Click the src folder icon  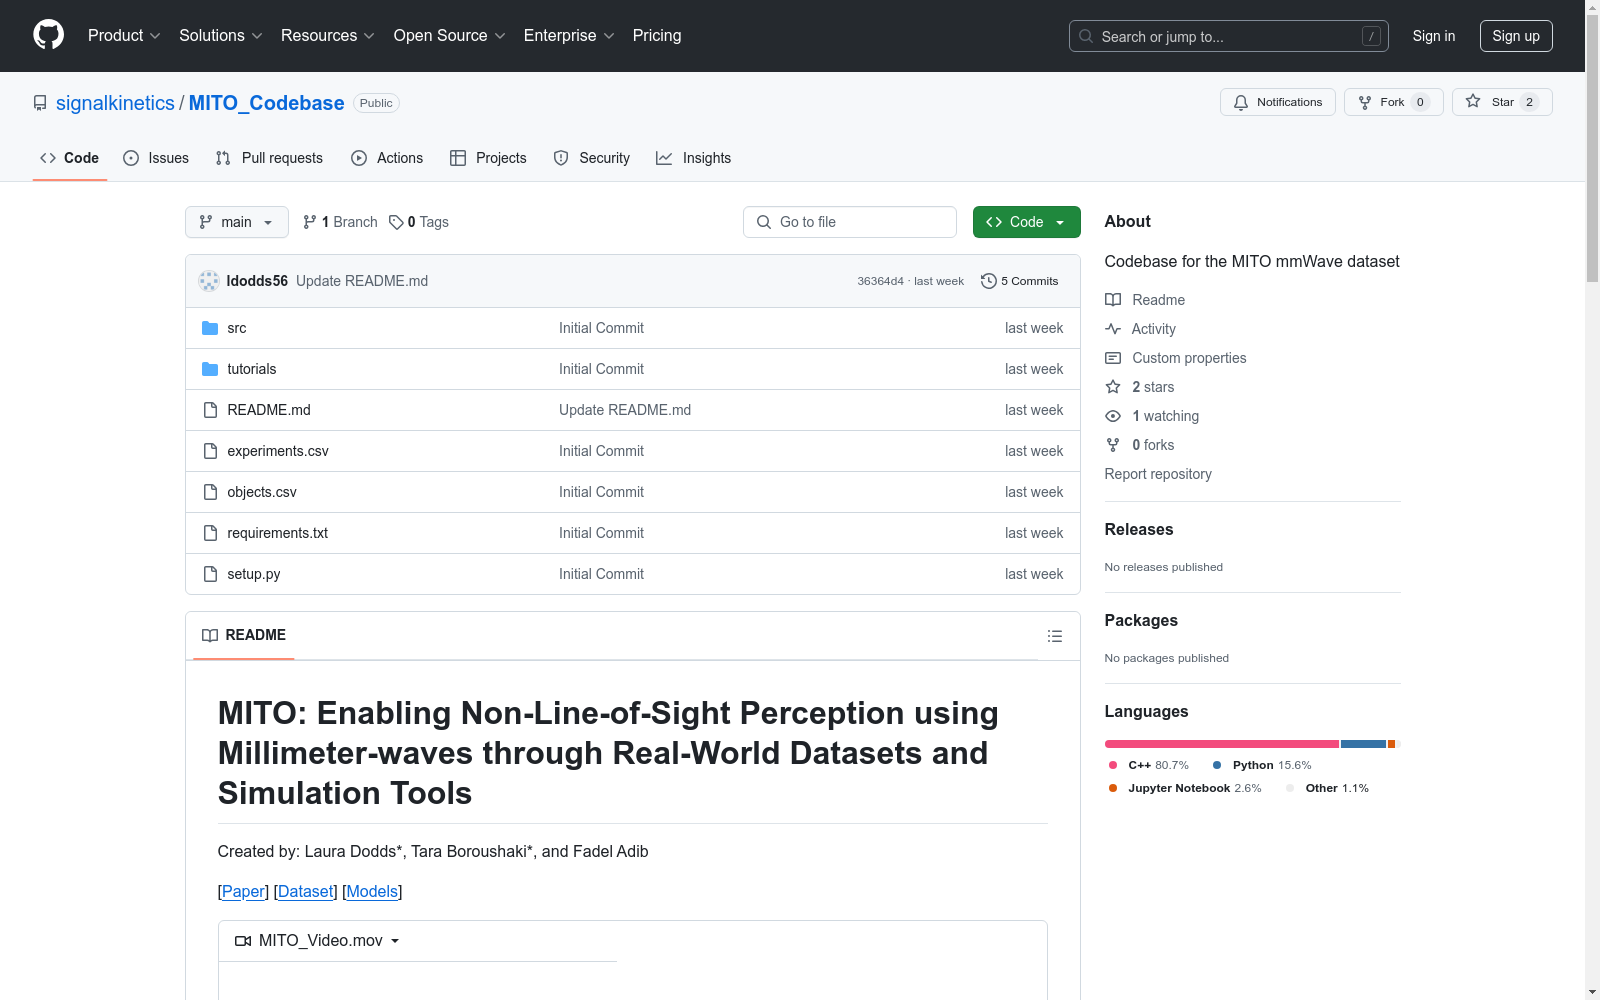click(x=210, y=328)
